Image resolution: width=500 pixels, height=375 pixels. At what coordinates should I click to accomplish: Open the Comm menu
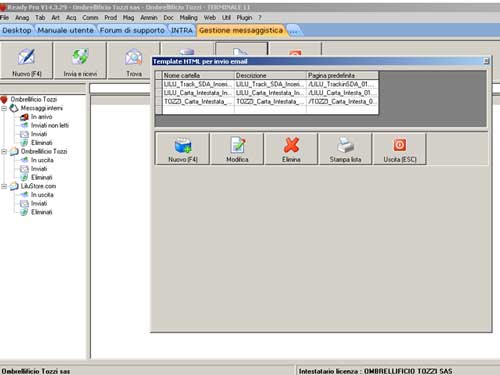tap(90, 17)
